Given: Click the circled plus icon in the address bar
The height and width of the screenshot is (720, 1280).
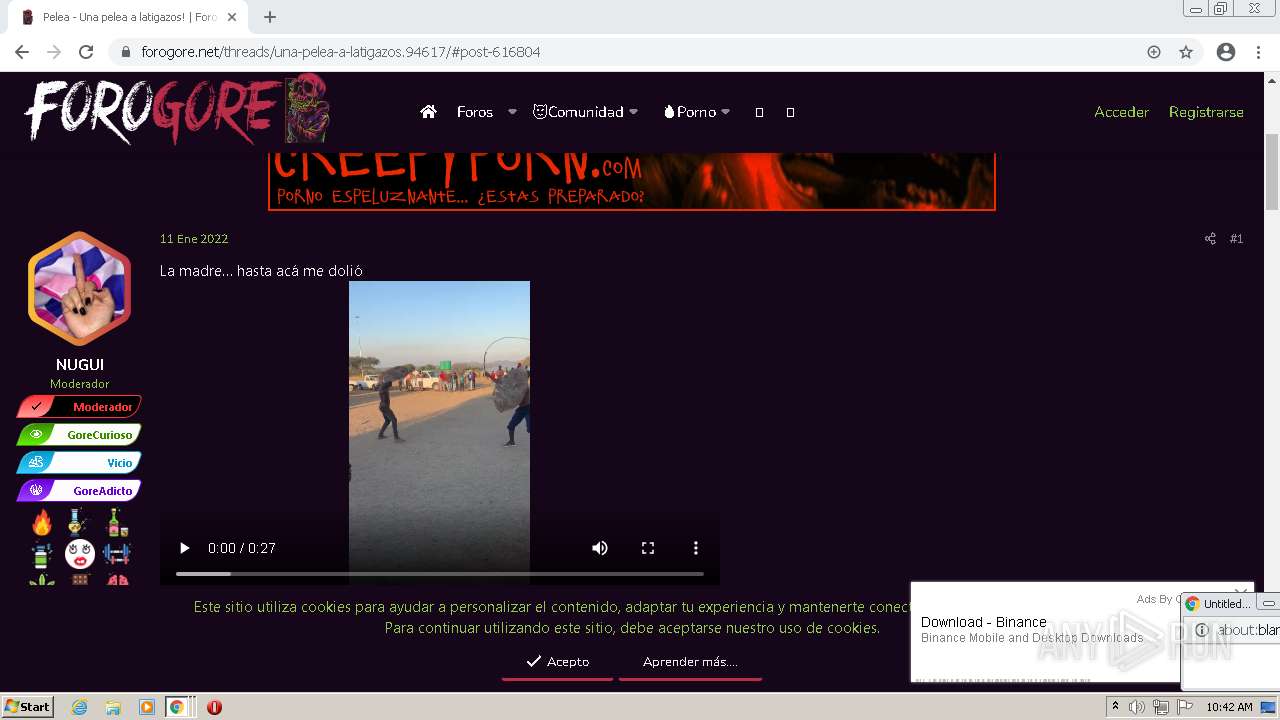Looking at the screenshot, I should [x=1154, y=52].
